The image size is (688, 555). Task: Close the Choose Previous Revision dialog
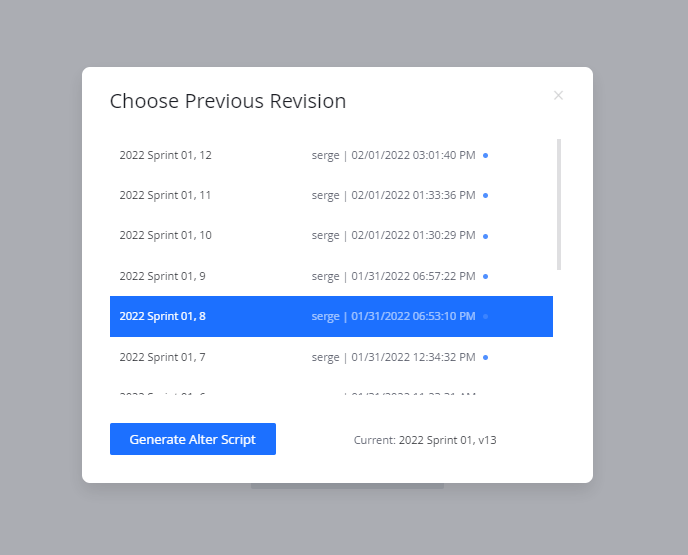(558, 96)
